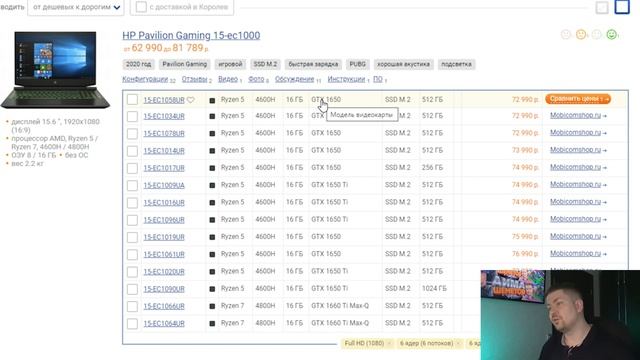
Task: Remove the 6 ядер (6 потоков) filter chip
Action: (x=458, y=343)
